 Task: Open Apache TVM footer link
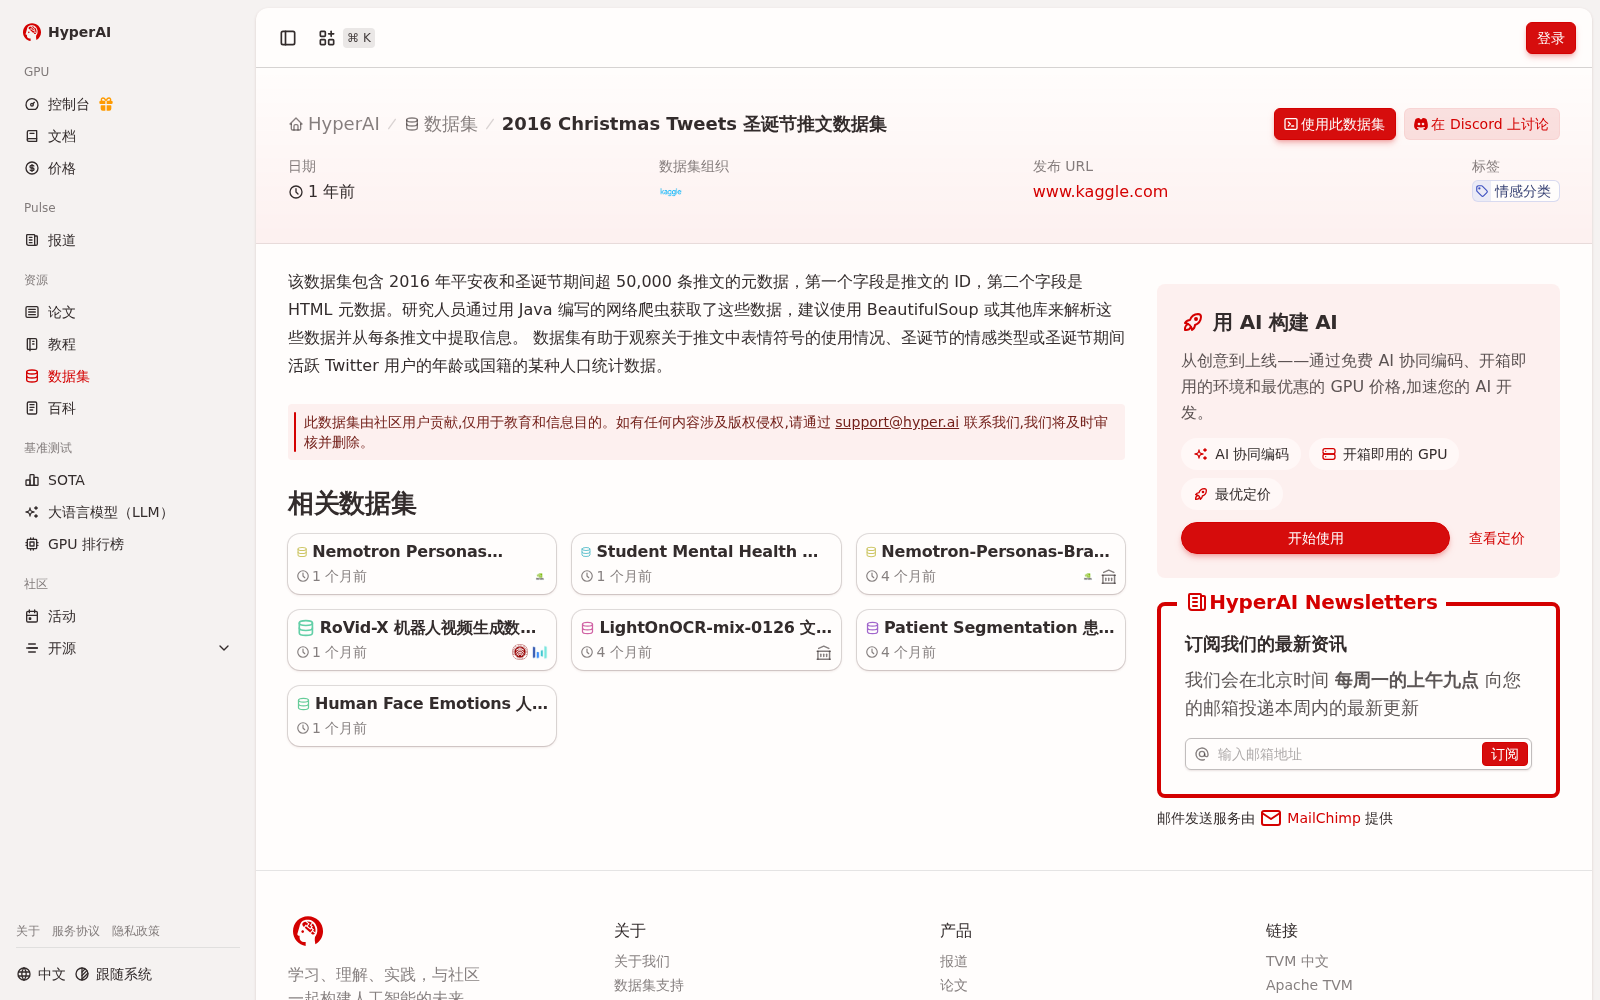(x=1309, y=985)
